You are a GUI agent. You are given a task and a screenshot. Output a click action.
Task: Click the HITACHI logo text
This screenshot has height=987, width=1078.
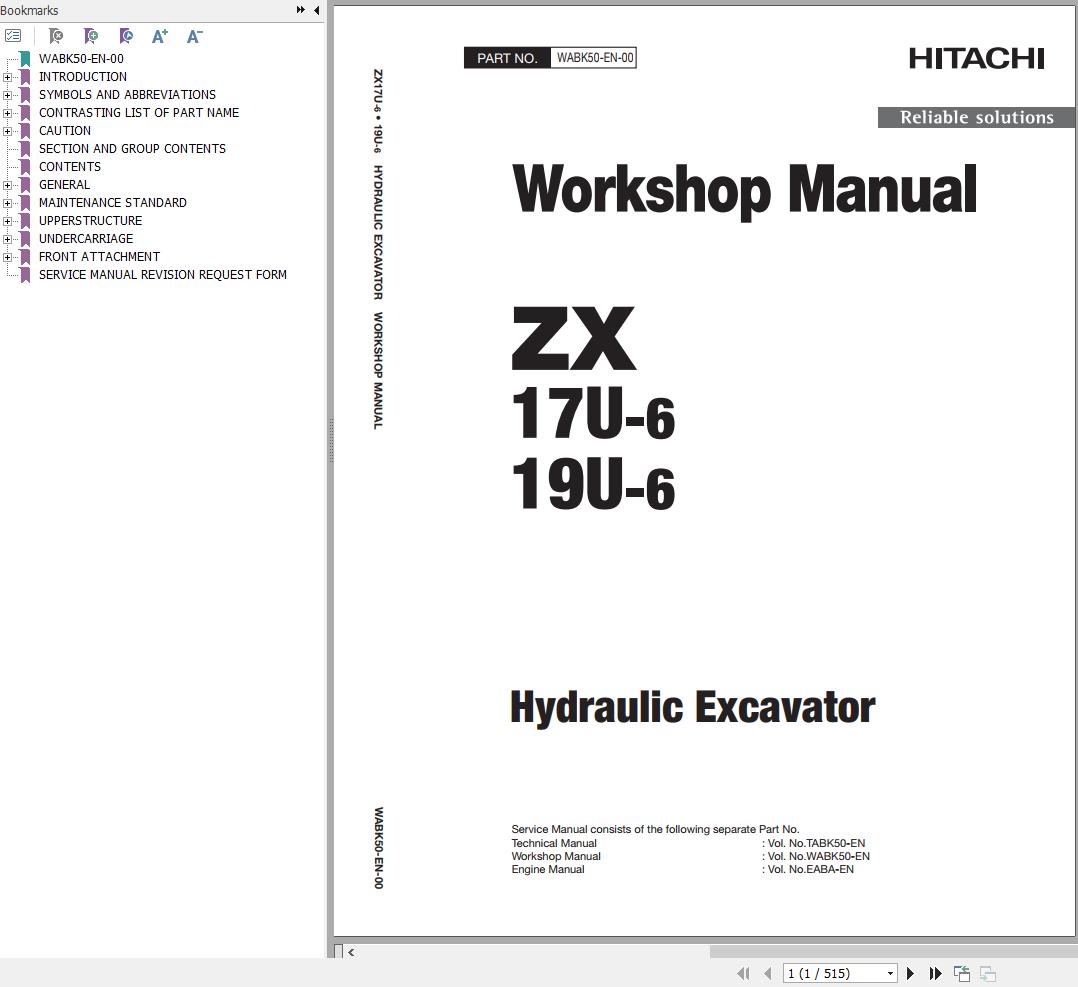point(976,59)
